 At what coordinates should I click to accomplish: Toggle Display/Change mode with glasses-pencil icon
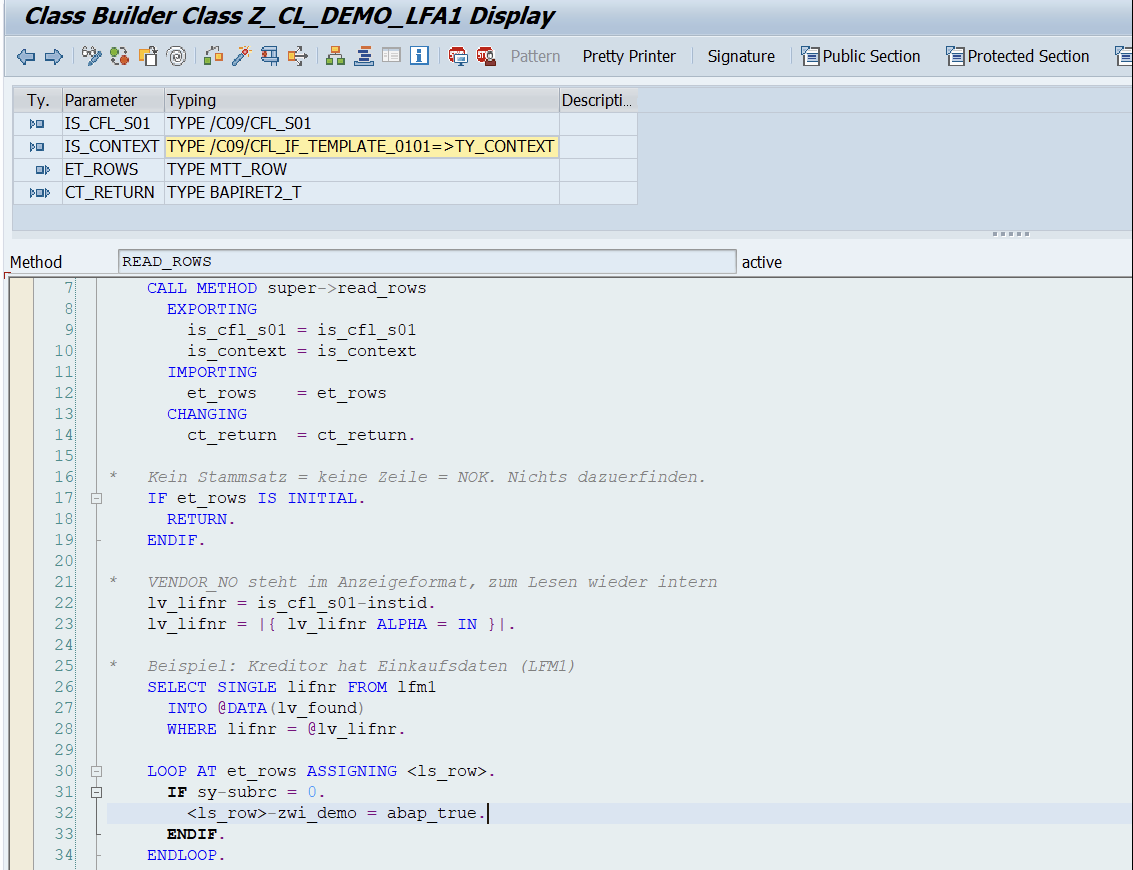tap(92, 56)
